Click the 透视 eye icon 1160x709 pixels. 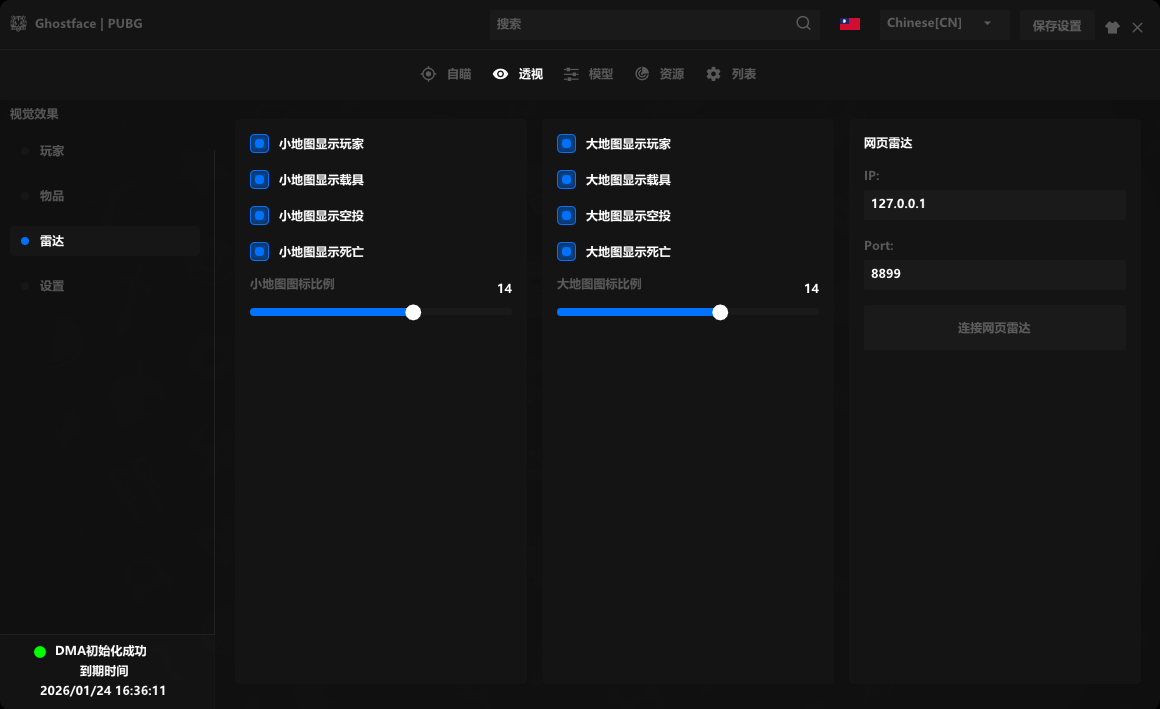501,74
